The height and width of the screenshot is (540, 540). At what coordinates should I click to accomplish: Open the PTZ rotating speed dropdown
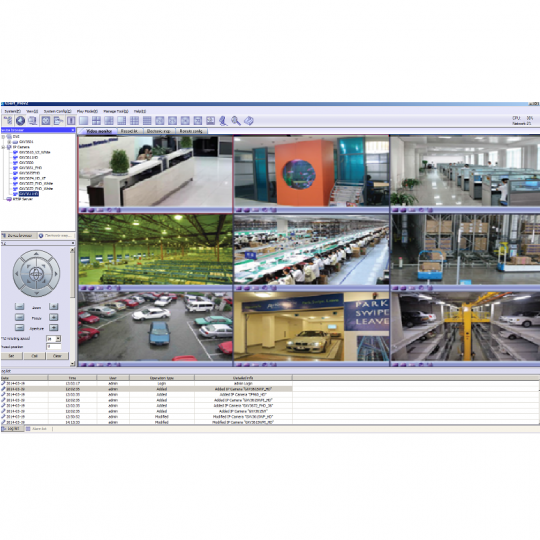58,339
